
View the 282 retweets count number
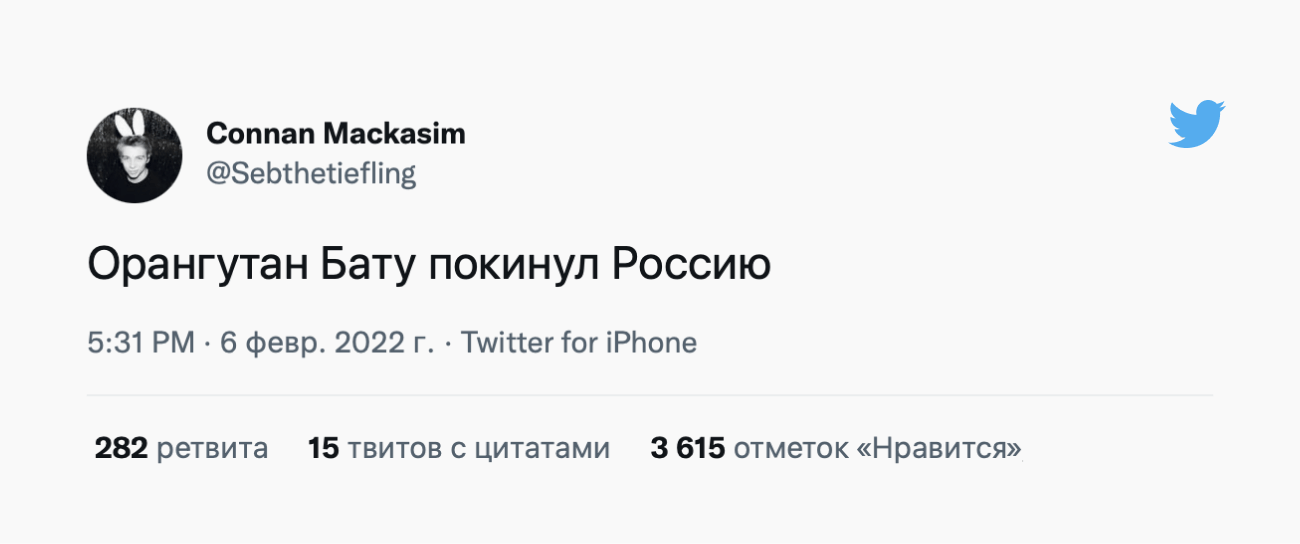point(121,448)
